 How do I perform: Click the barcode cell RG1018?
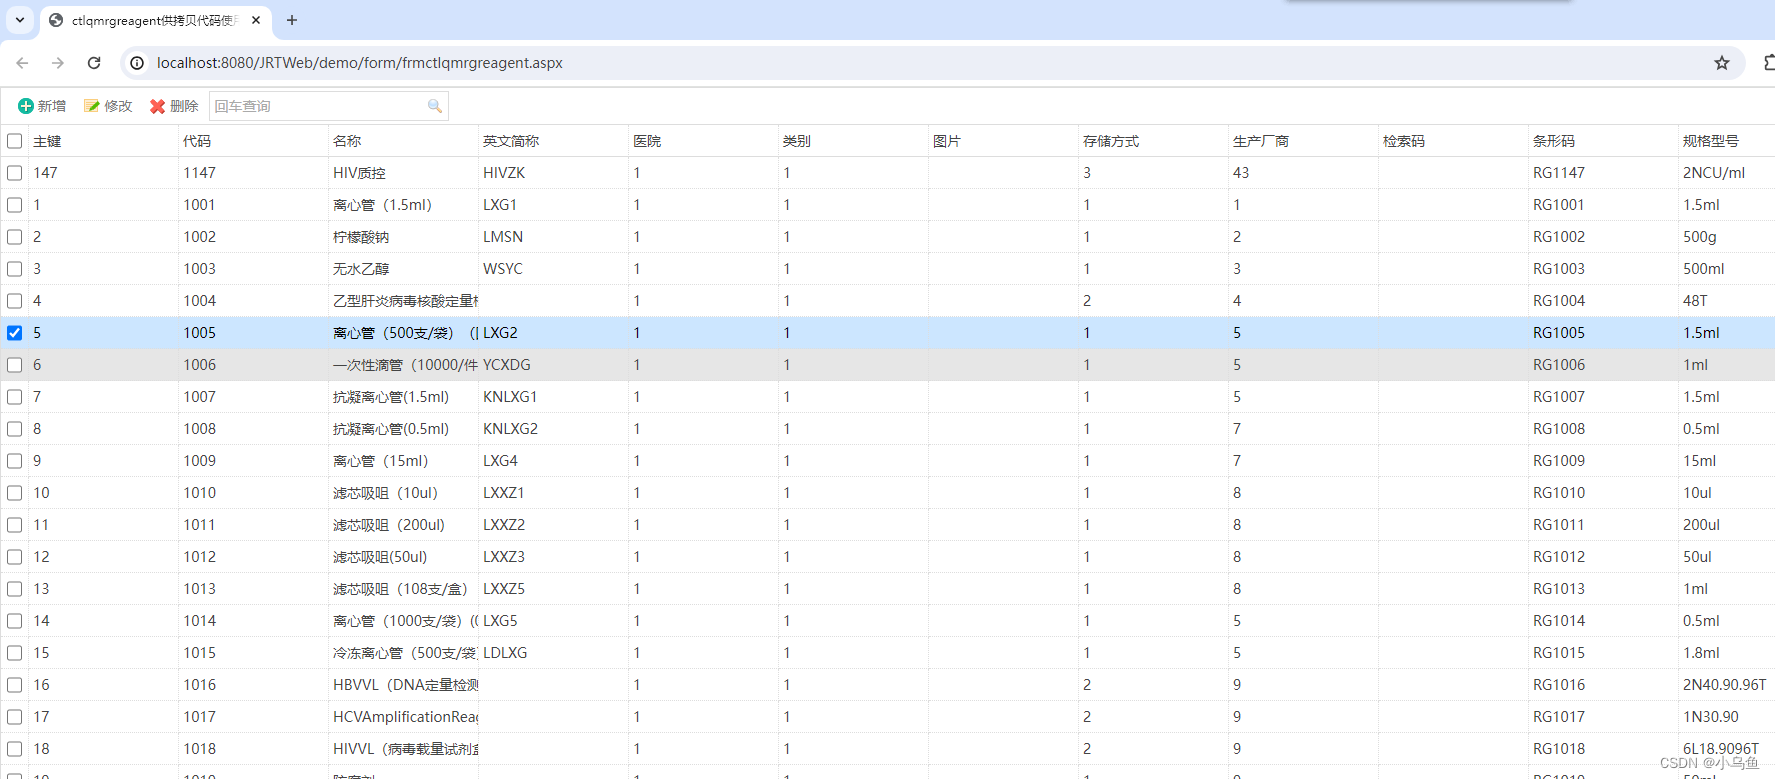[x=1603, y=749]
